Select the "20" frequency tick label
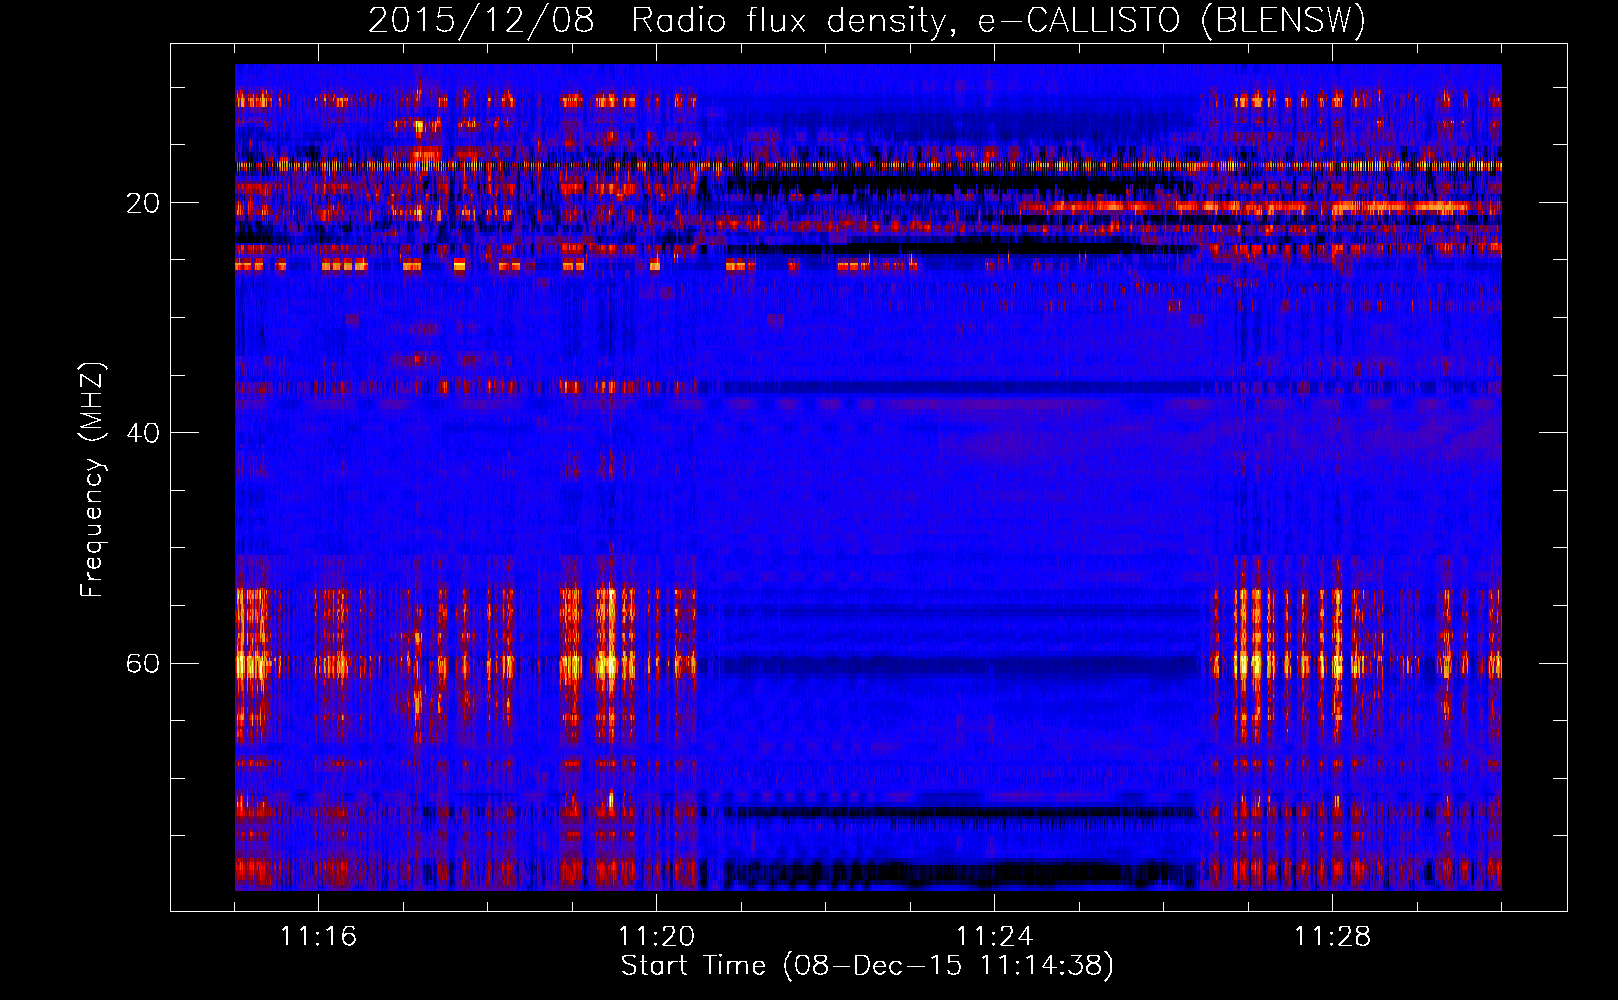1618x1000 pixels. coord(142,203)
